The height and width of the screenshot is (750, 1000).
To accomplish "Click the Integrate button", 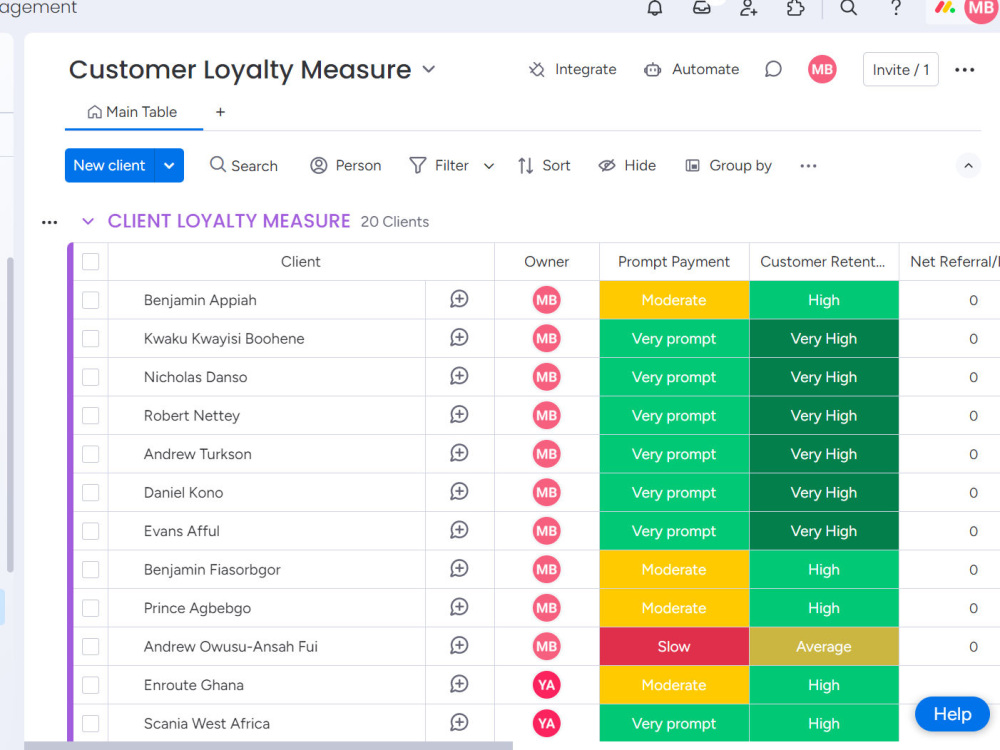I will pos(572,70).
